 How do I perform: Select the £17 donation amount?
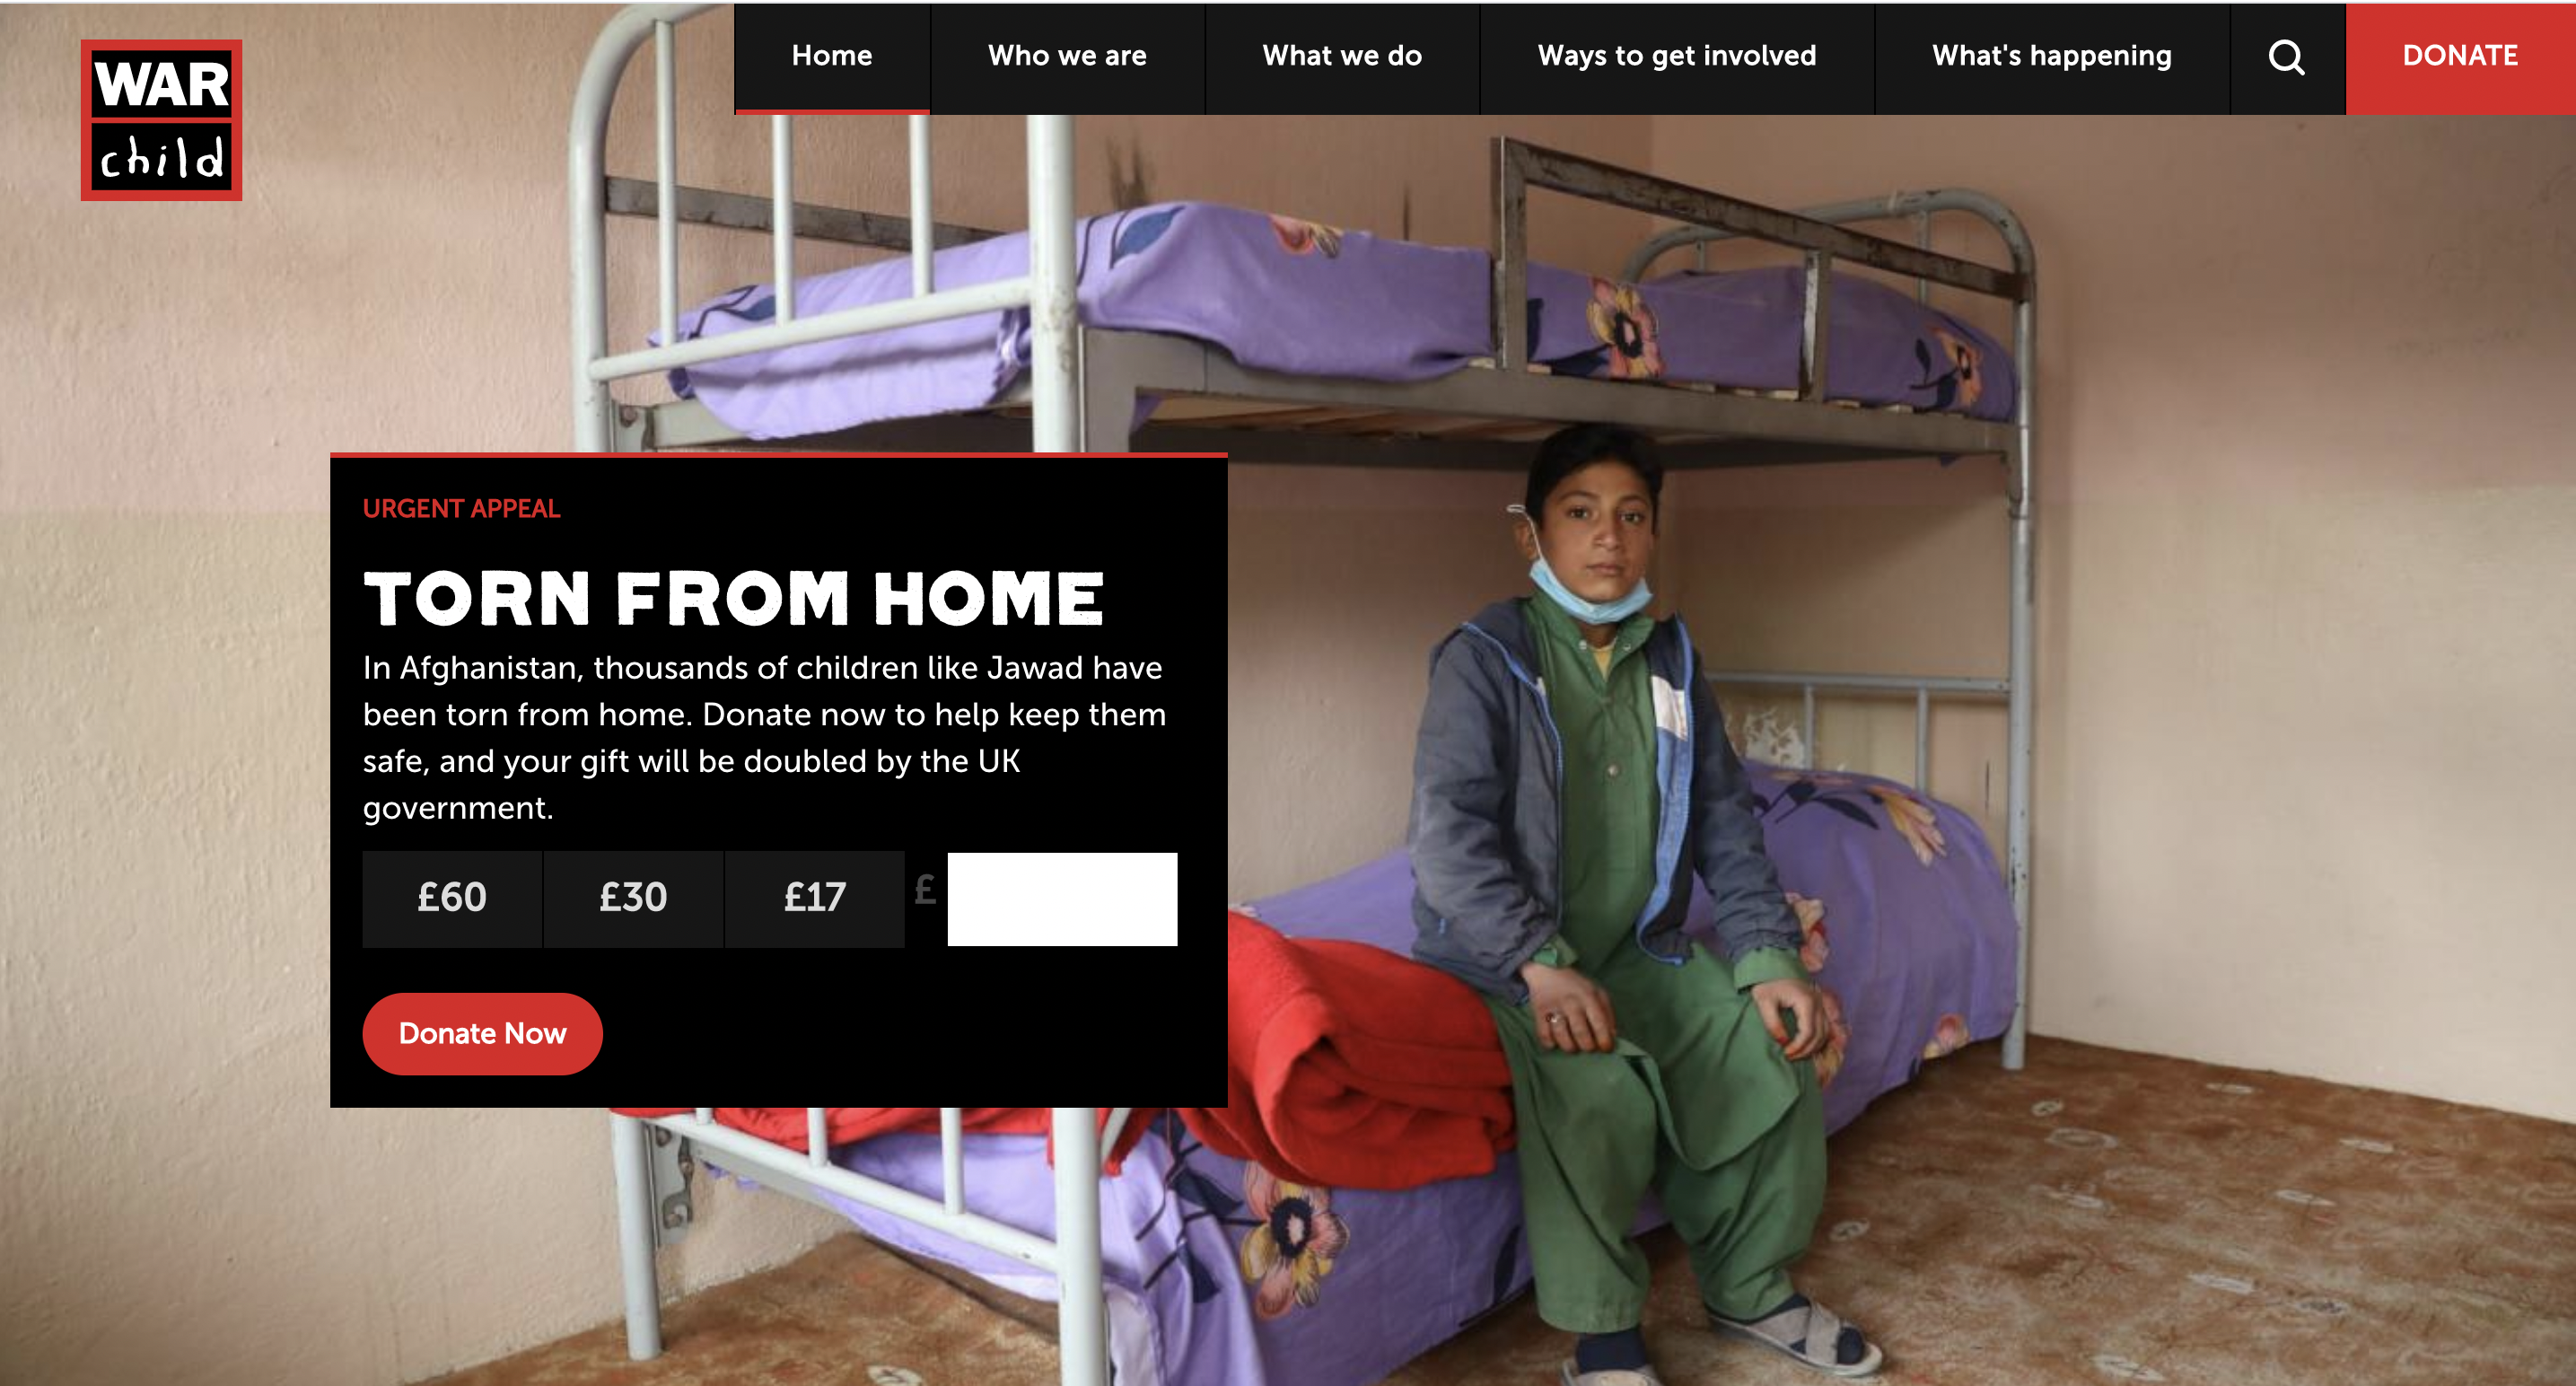pyautogui.click(x=815, y=898)
